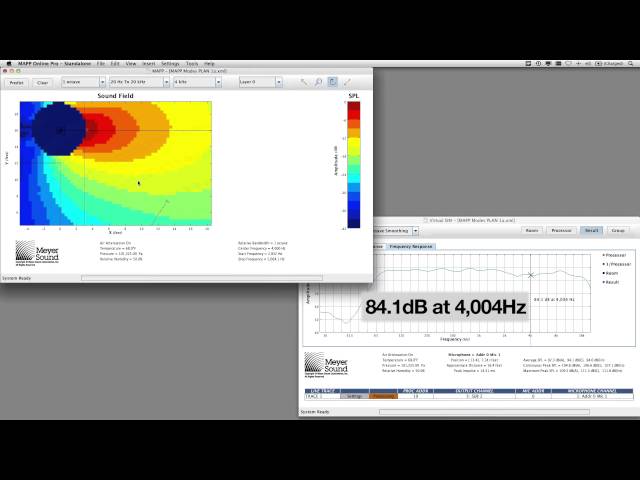Switch to the Frequency Response tab
The image size is (640, 480).
click(411, 247)
